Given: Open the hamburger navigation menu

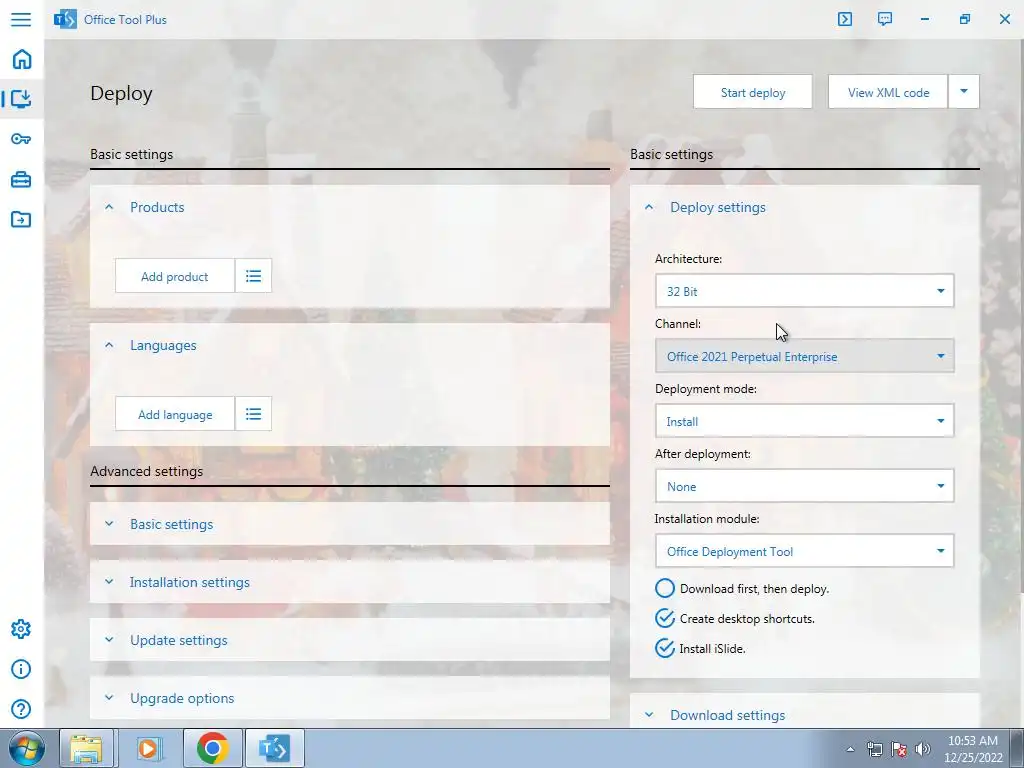Looking at the screenshot, I should click(x=21, y=19).
